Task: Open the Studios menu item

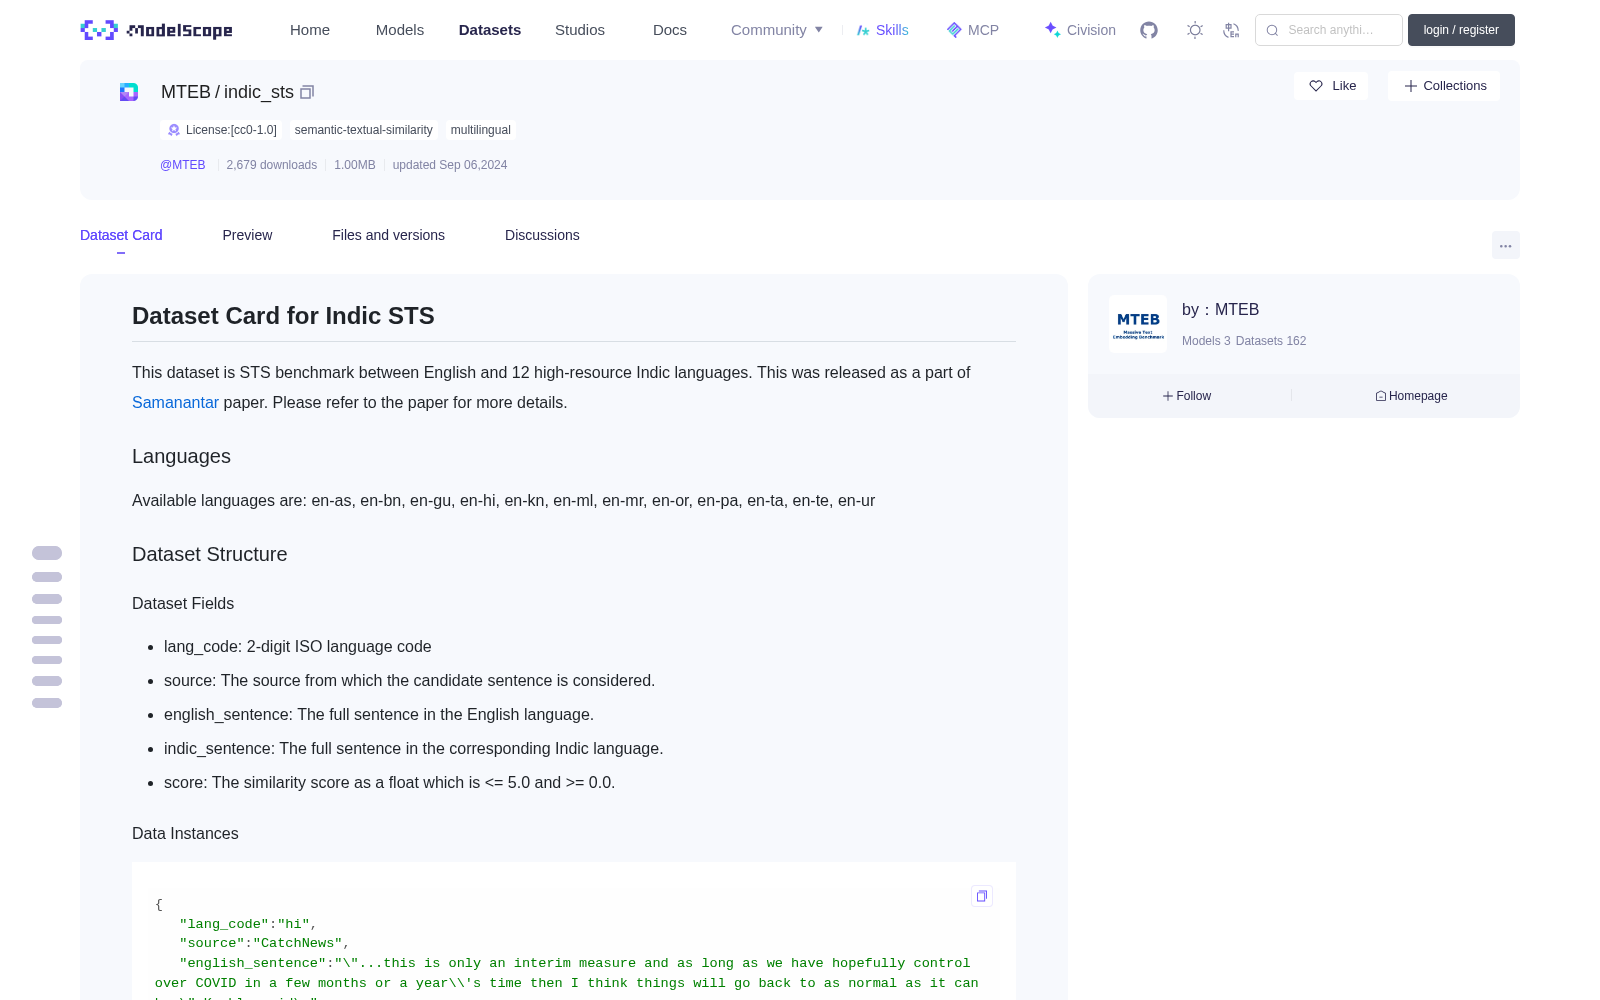Action: pos(580,30)
